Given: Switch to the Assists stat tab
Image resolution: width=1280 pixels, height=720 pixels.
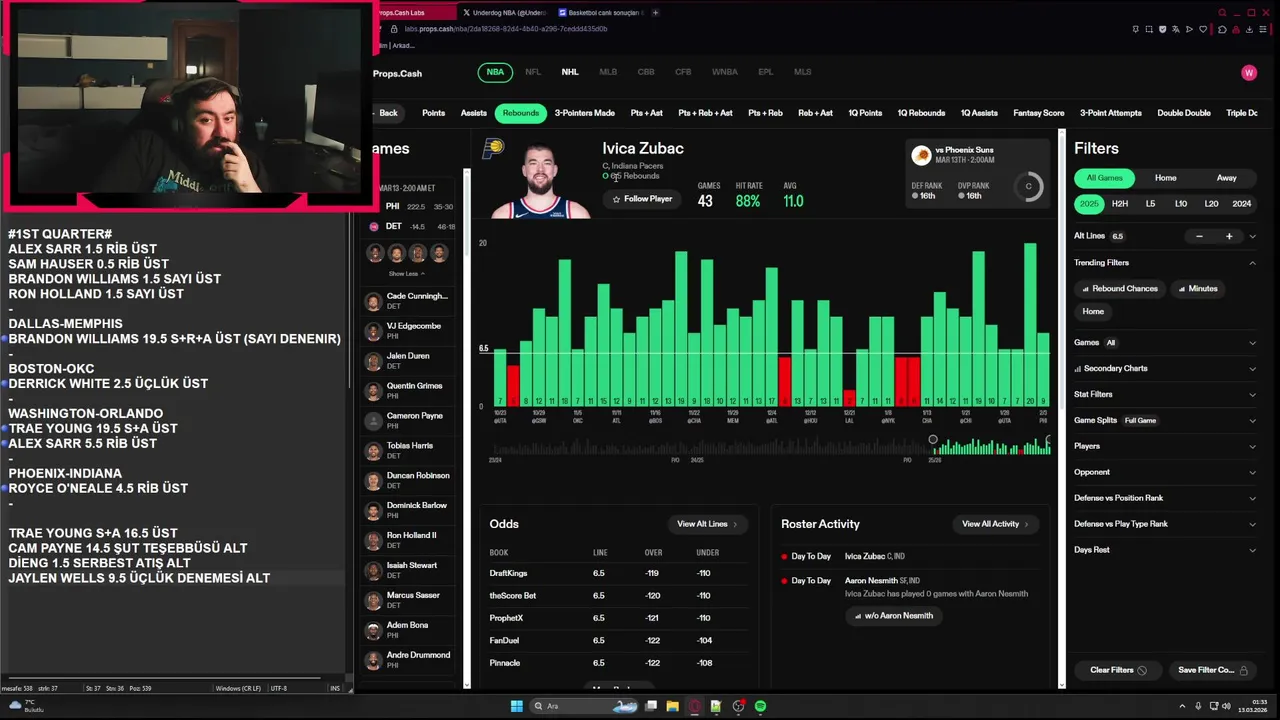Looking at the screenshot, I should coord(473,113).
